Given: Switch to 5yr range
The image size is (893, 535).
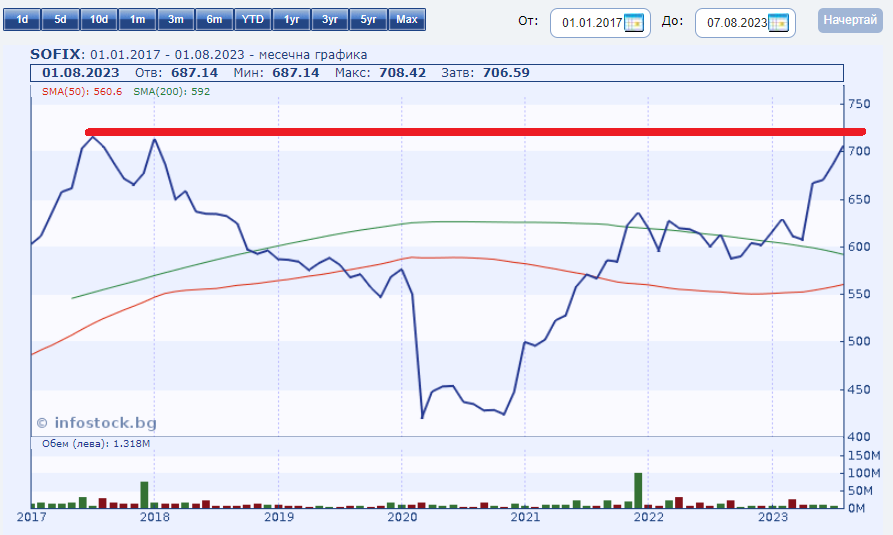Looking at the screenshot, I should [x=368, y=19].
